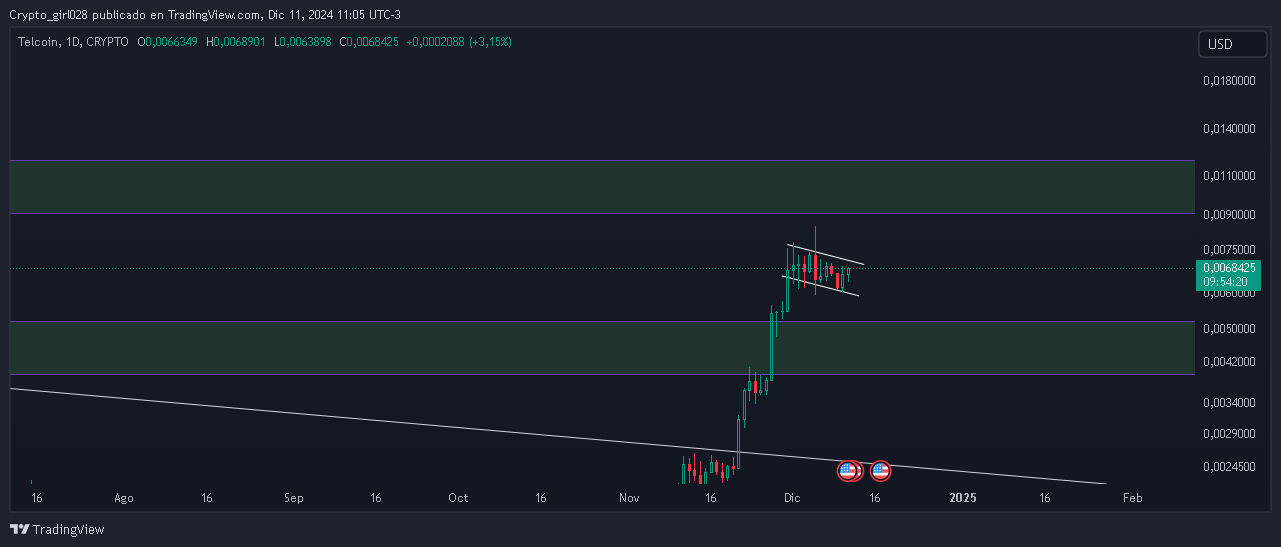
Task: Click the 0,0050000 price axis label
Action: point(1229,329)
